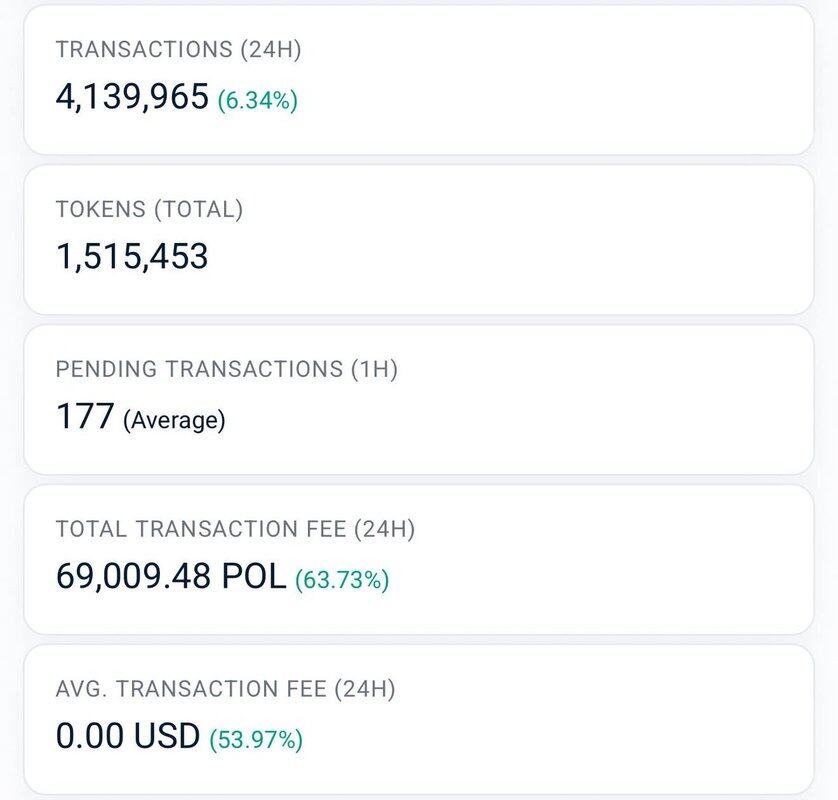Select the 4,139,965 transactions count

[132, 97]
